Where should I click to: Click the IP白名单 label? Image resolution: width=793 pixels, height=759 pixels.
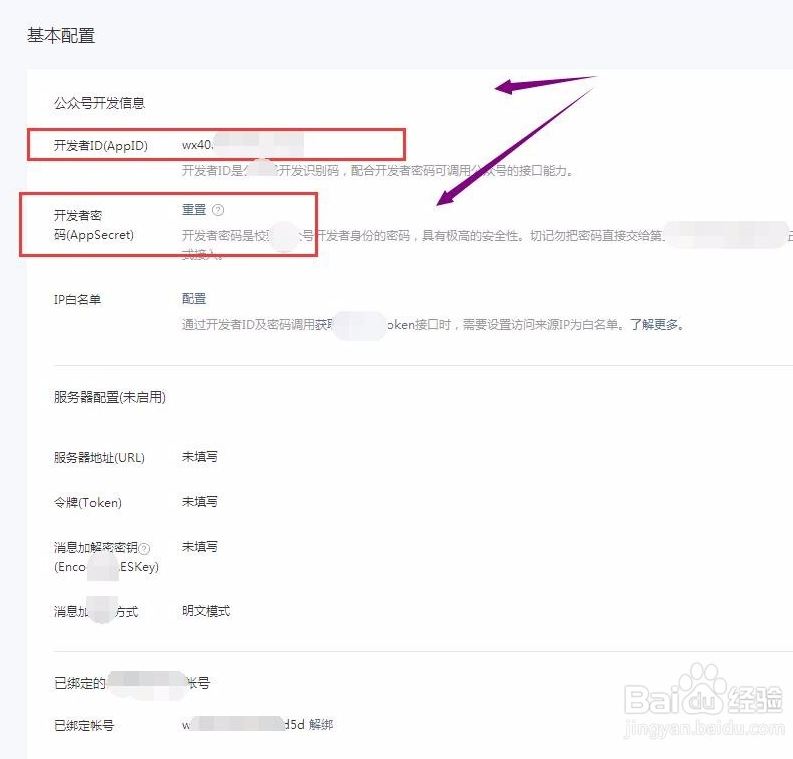pyautogui.click(x=78, y=299)
